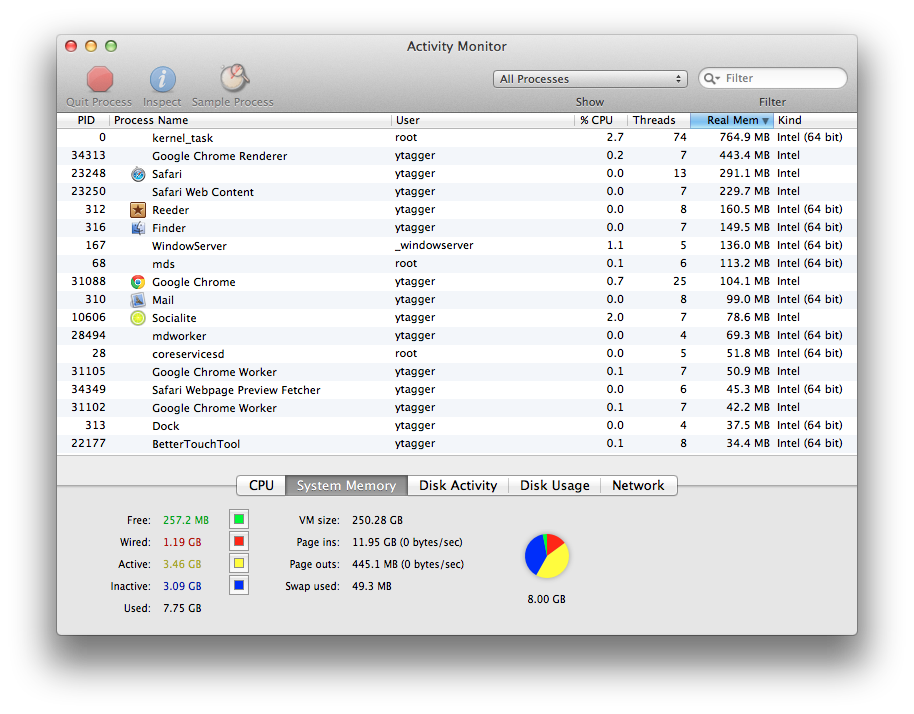Click the blue Inactive memory color swatch
The image size is (914, 714).
tap(239, 585)
